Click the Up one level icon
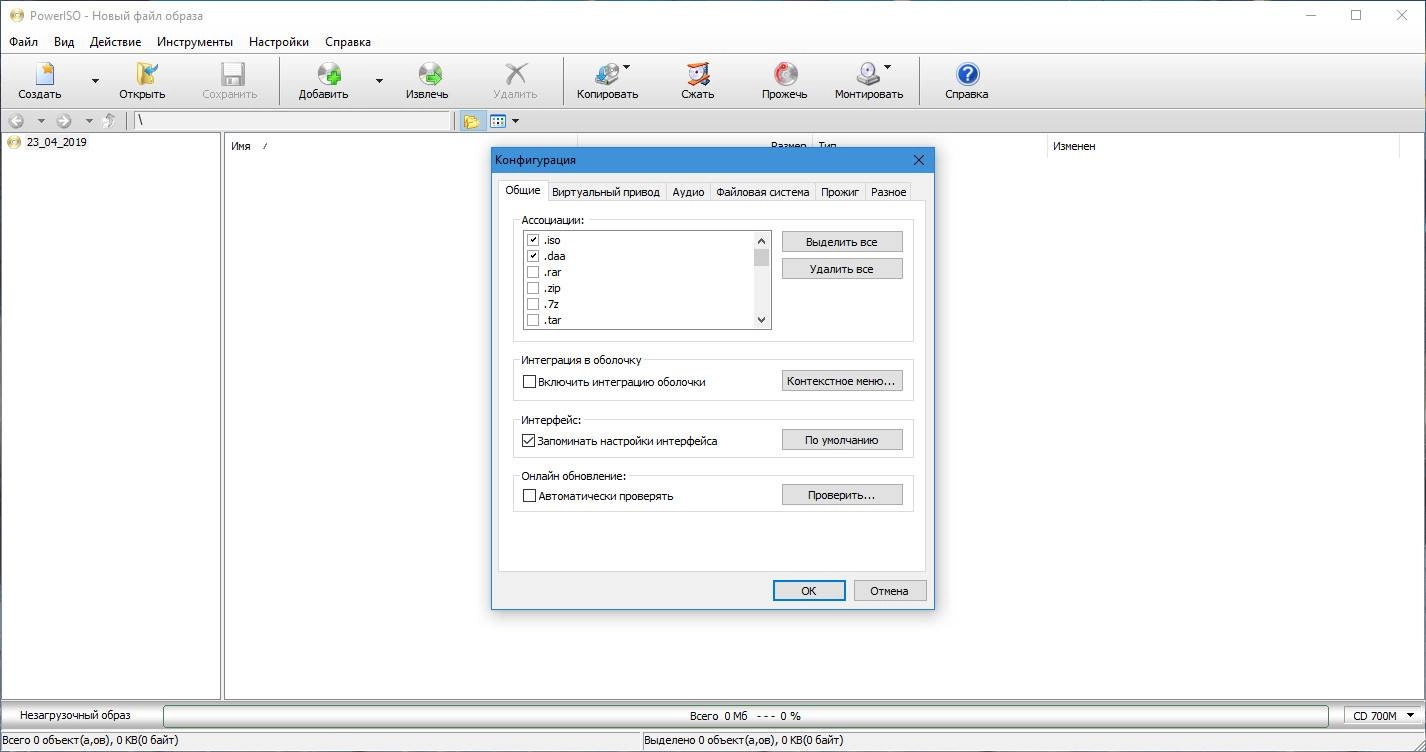This screenshot has height=752, width=1426. 108,121
